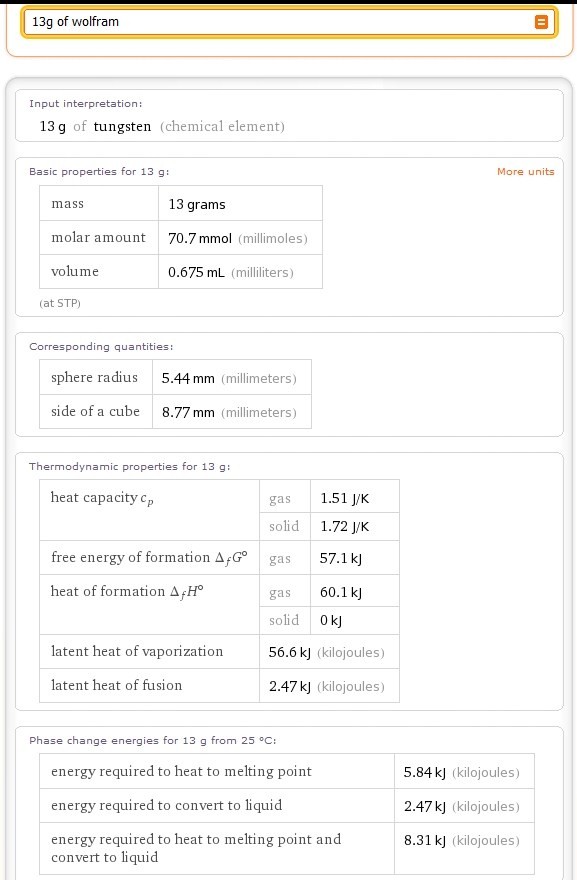Open the More units link

[525, 172]
